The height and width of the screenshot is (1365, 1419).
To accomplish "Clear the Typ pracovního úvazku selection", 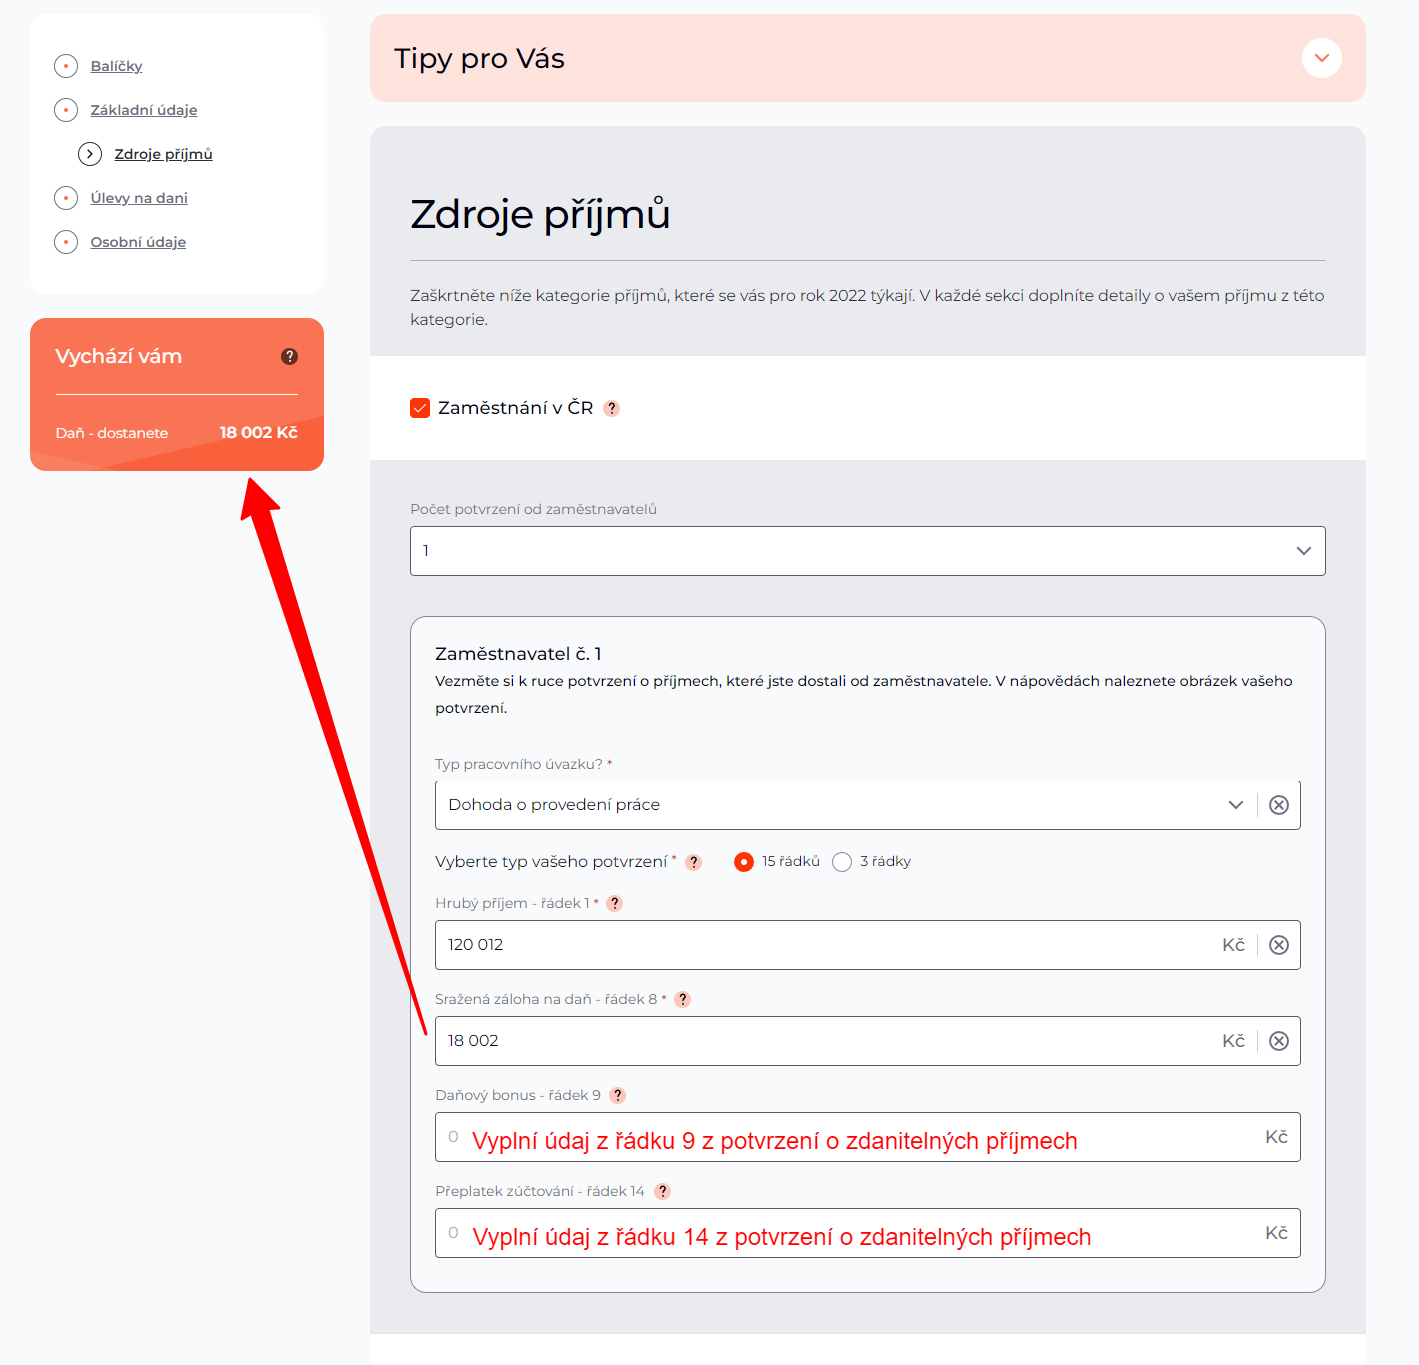I will coord(1279,805).
